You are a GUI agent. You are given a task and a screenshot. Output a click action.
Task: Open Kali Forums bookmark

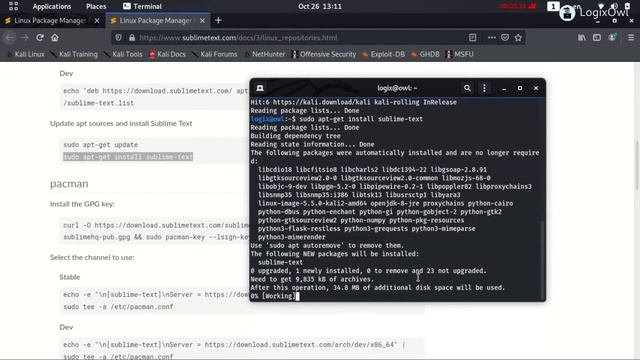pyautogui.click(x=214, y=54)
